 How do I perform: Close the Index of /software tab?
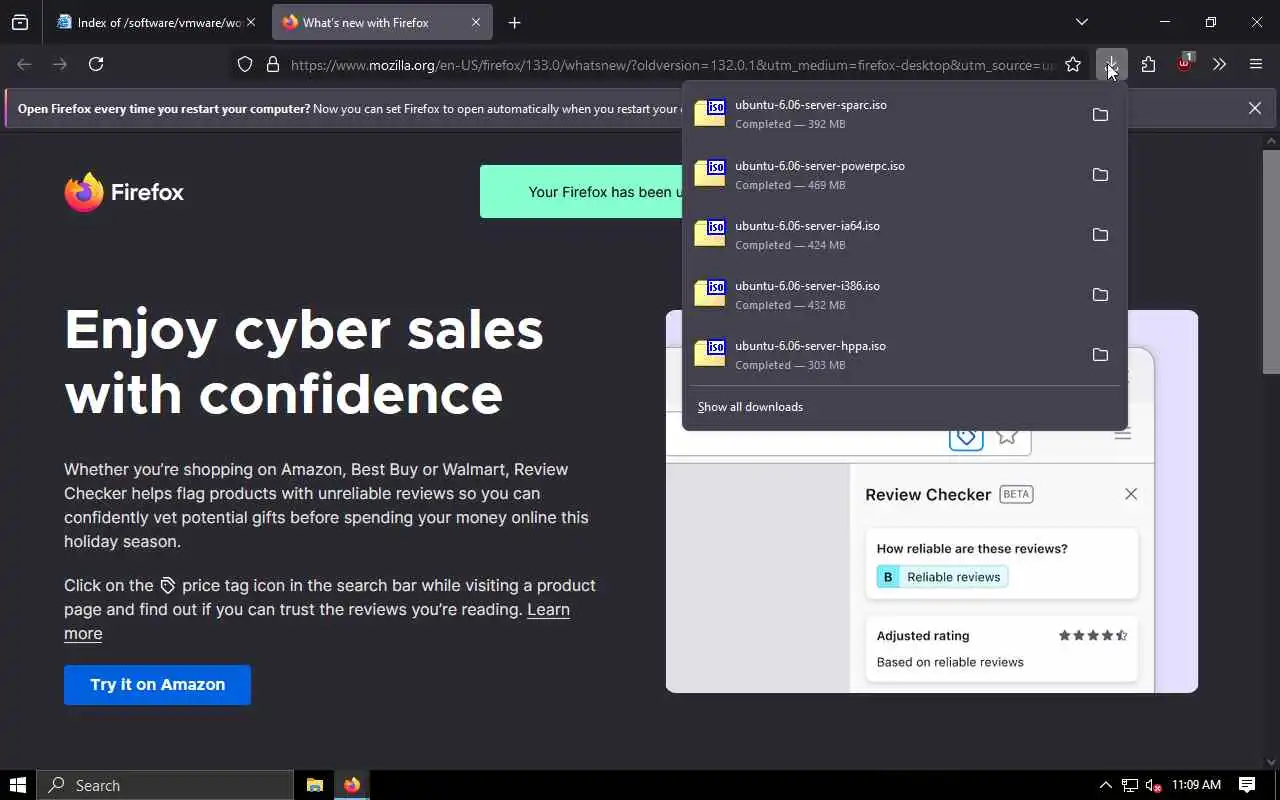pos(250,22)
